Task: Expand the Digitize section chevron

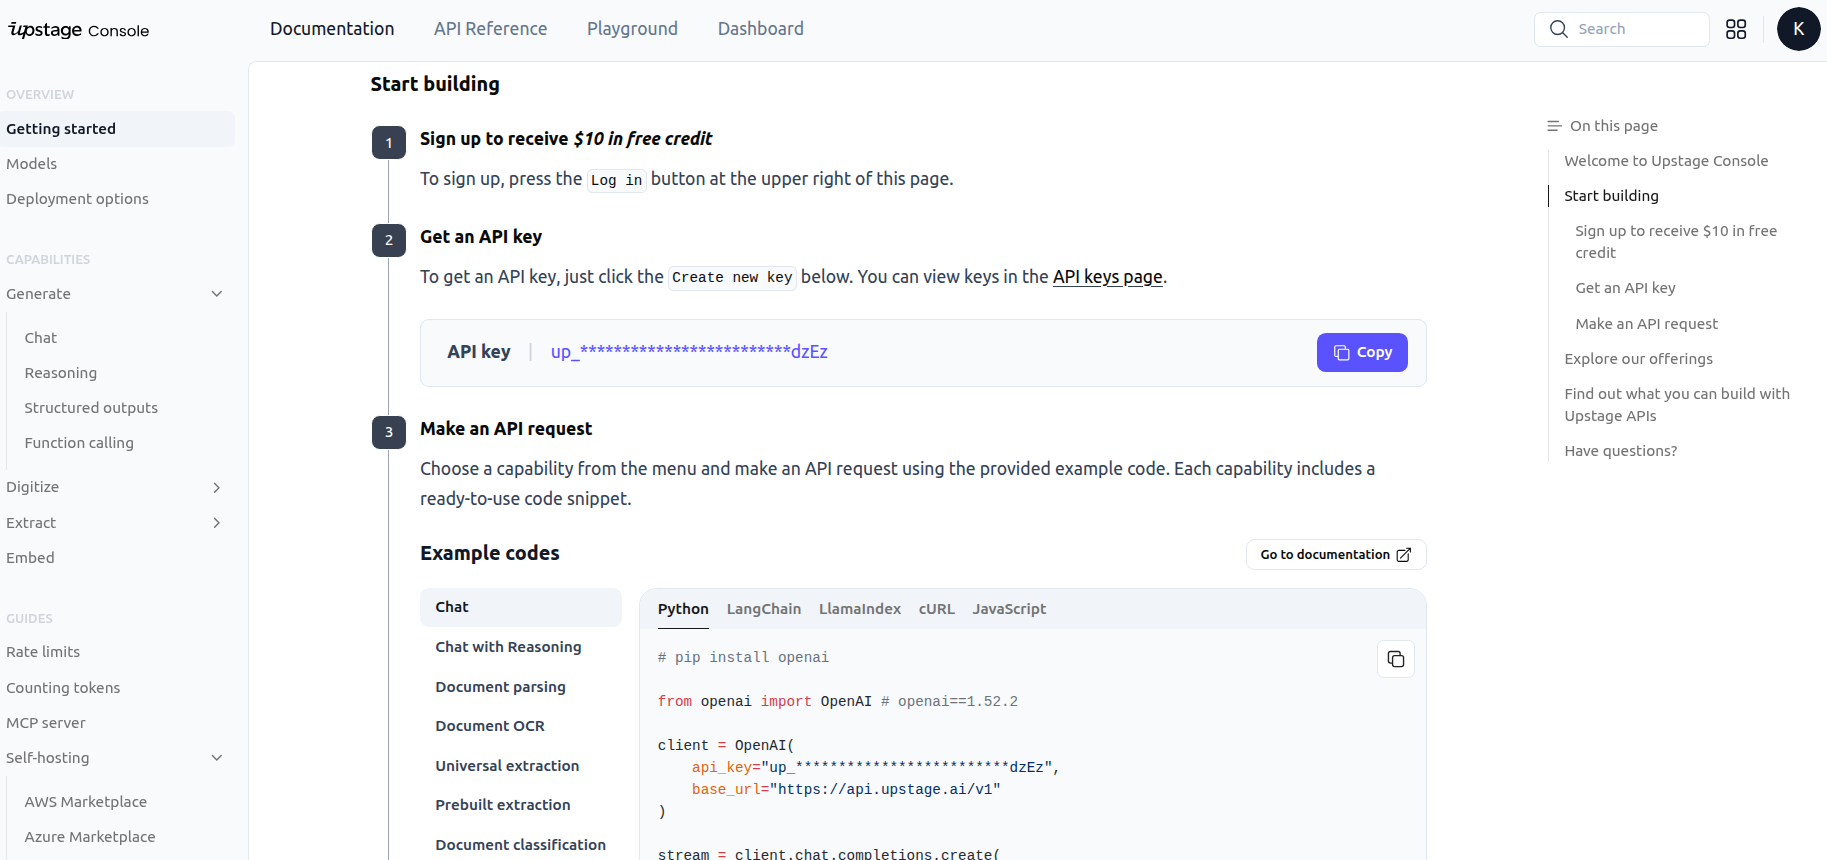Action: (x=217, y=487)
